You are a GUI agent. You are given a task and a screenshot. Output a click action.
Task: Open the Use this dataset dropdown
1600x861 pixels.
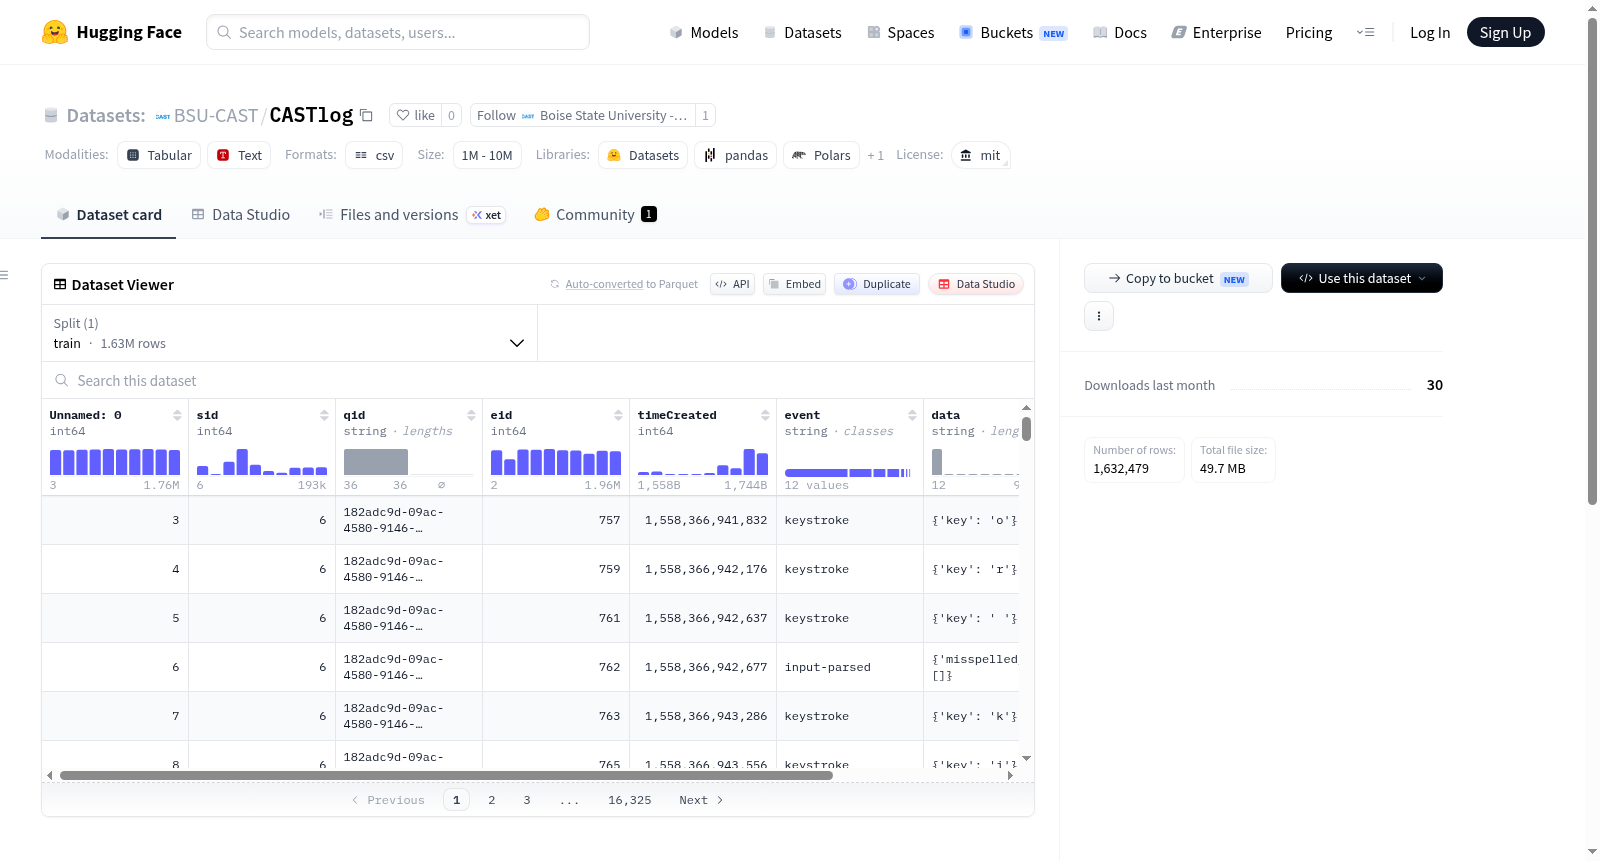[1361, 278]
